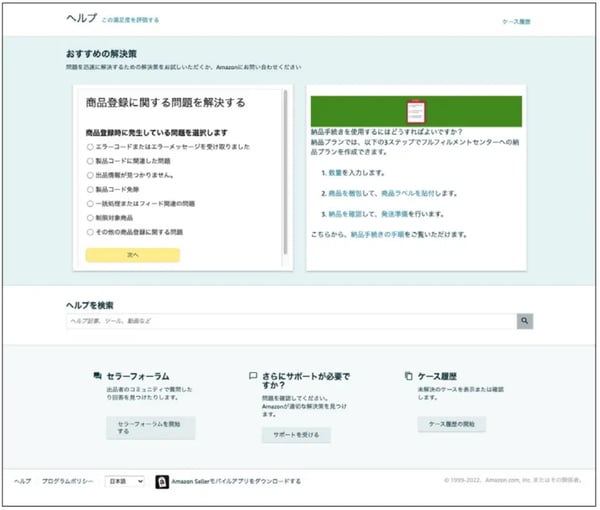Click the clipboard icon in the green banner
This screenshot has height=510, width=600.
pyautogui.click(x=416, y=111)
